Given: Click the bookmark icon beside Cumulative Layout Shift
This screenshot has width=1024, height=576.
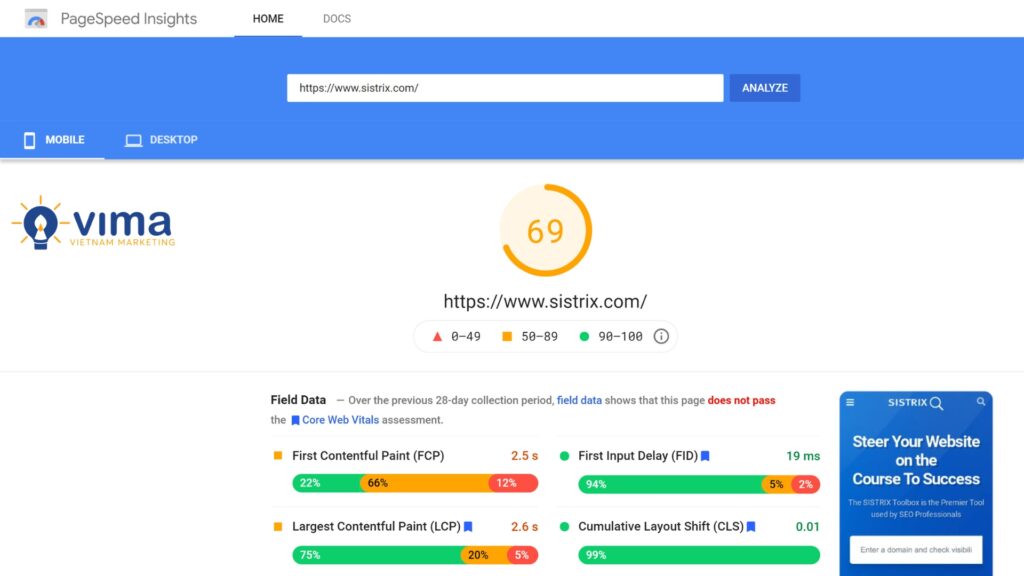Looking at the screenshot, I should [751, 527].
